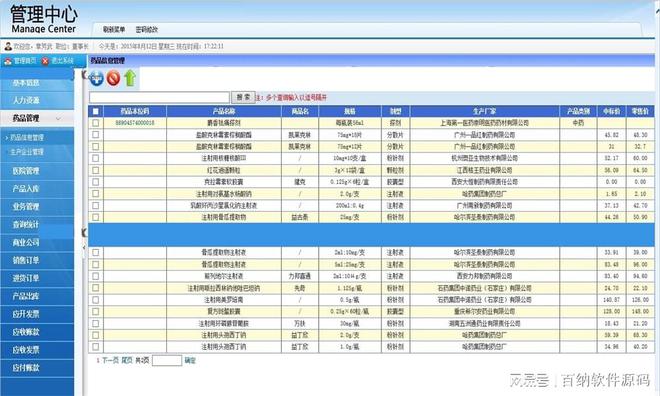Click the 西安力邦制药有限公司 manufacturer cell
Screen dimensions: 660x396
pyautogui.click(x=484, y=276)
